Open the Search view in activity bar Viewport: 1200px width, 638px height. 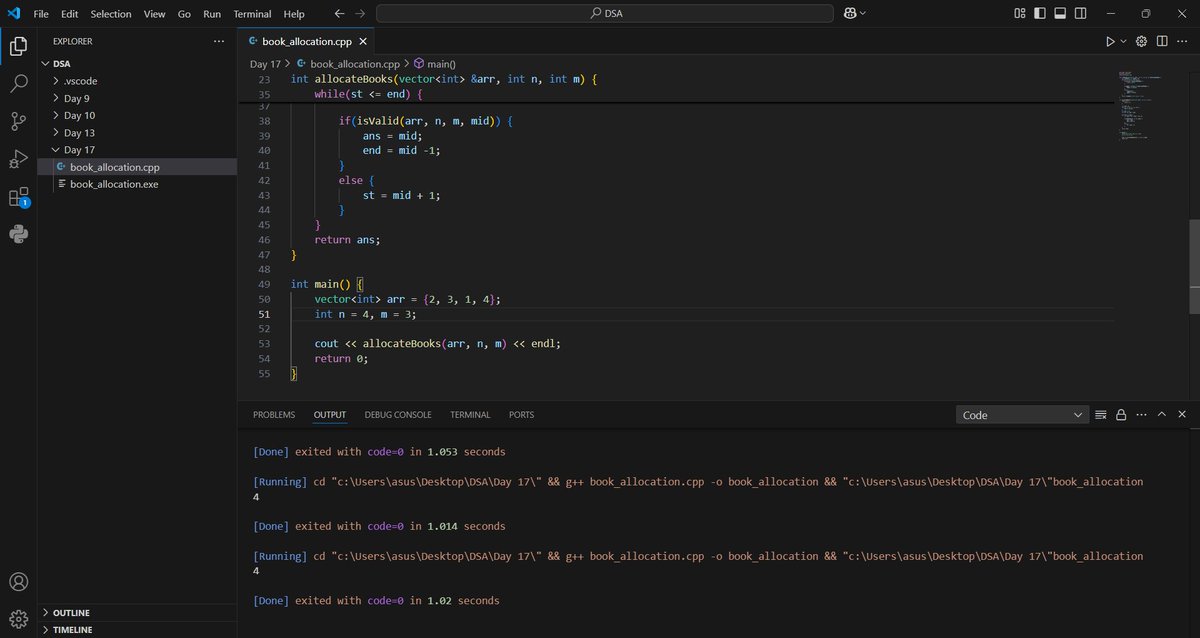pyautogui.click(x=18, y=84)
